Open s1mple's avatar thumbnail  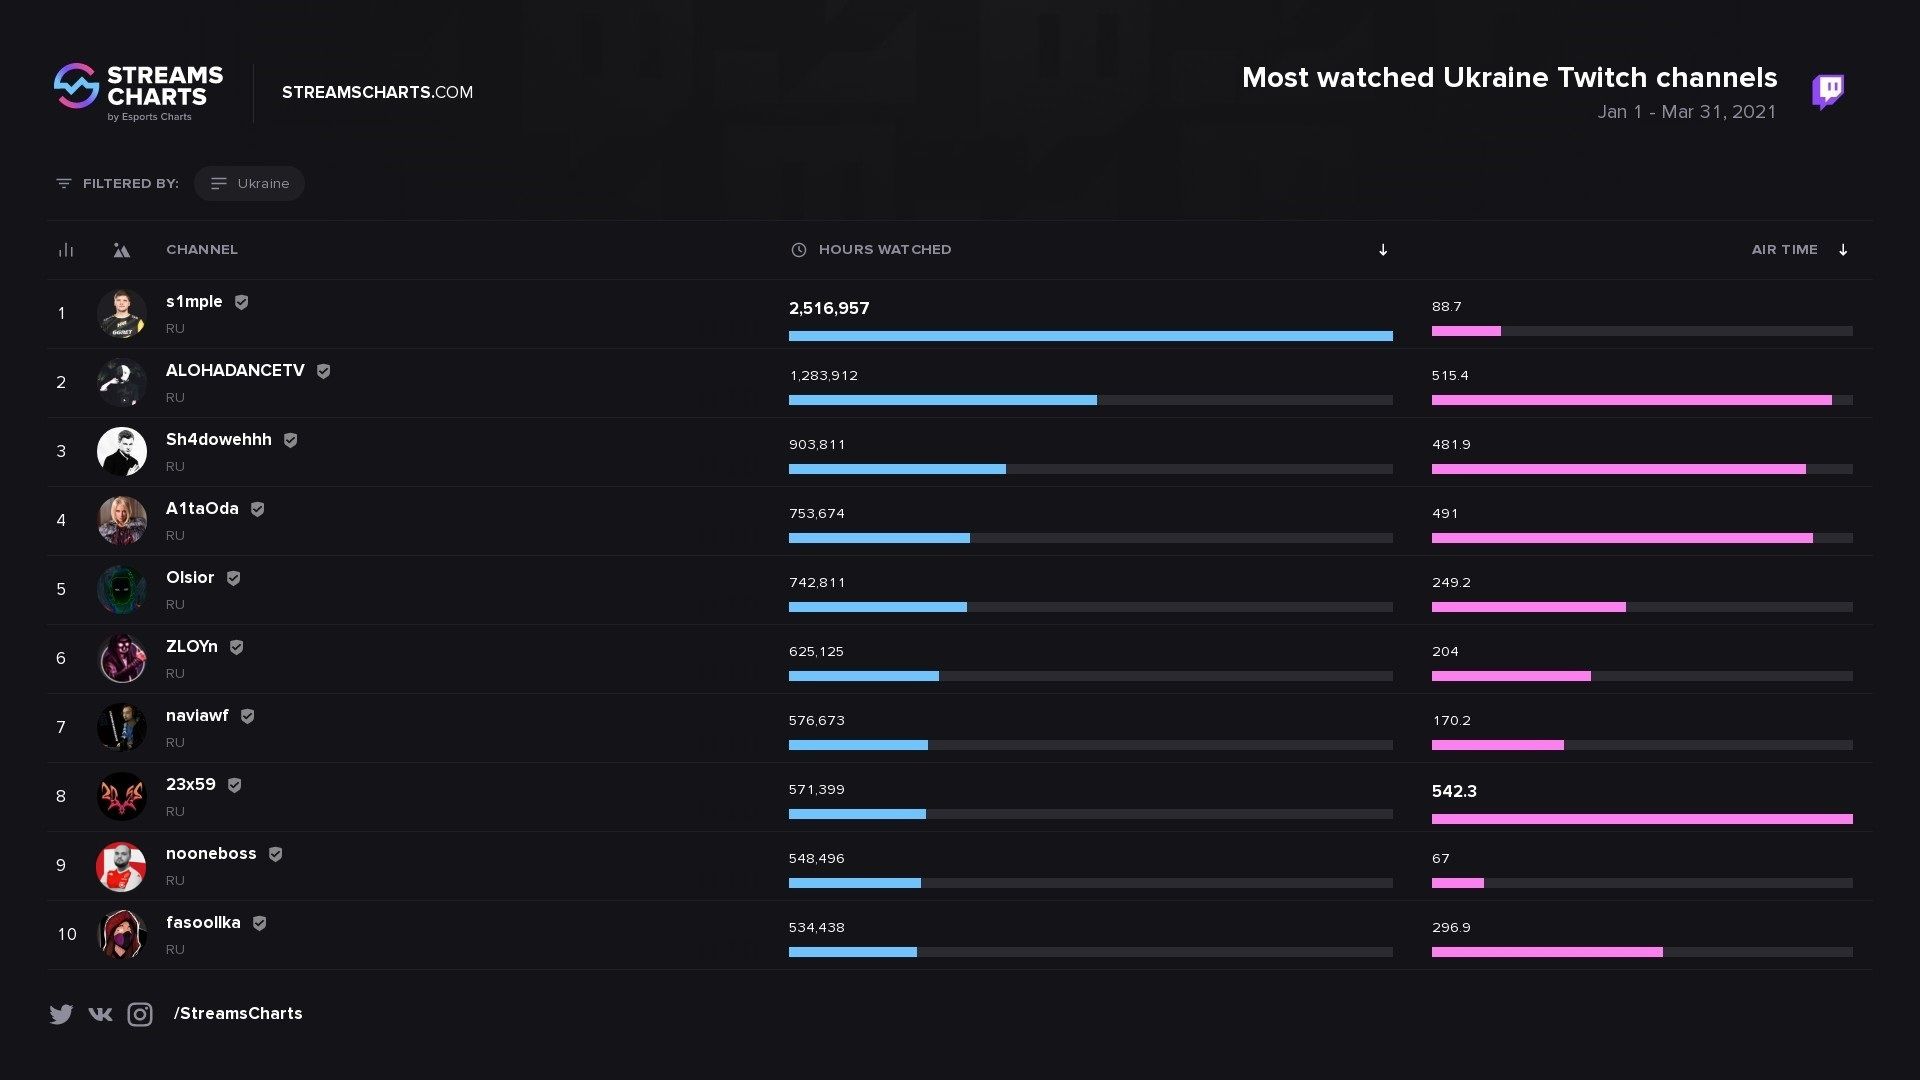pyautogui.click(x=122, y=314)
